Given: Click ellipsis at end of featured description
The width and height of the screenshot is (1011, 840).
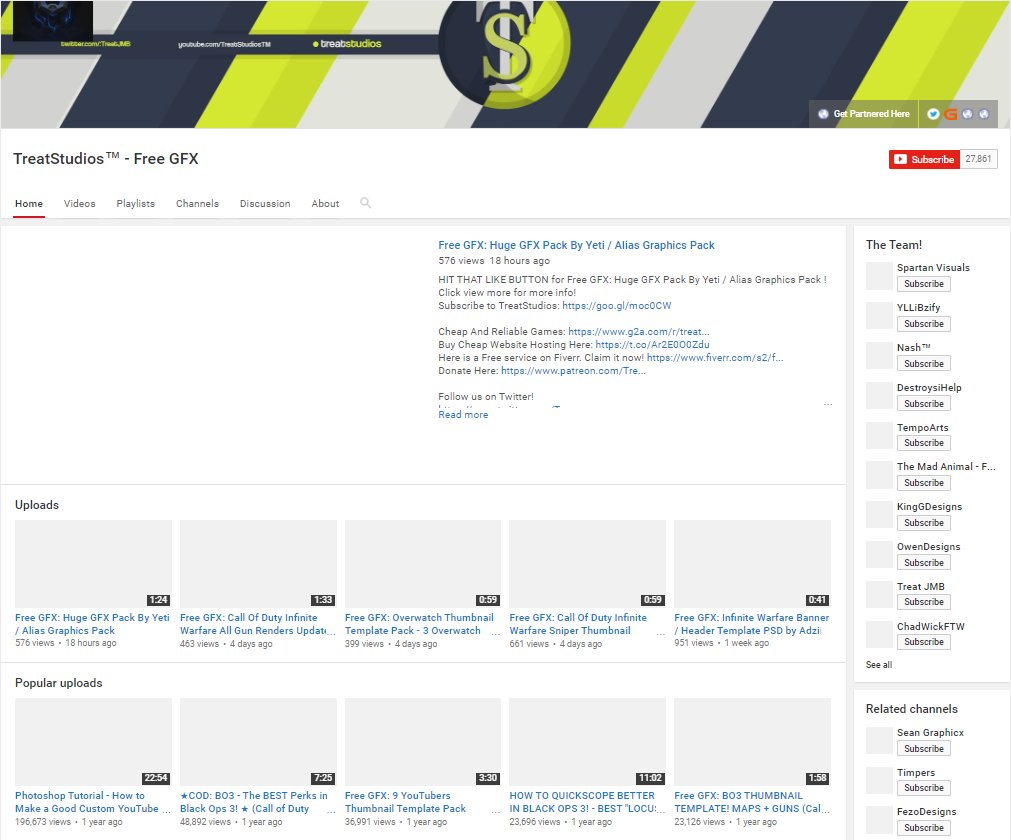Looking at the screenshot, I should click(828, 404).
